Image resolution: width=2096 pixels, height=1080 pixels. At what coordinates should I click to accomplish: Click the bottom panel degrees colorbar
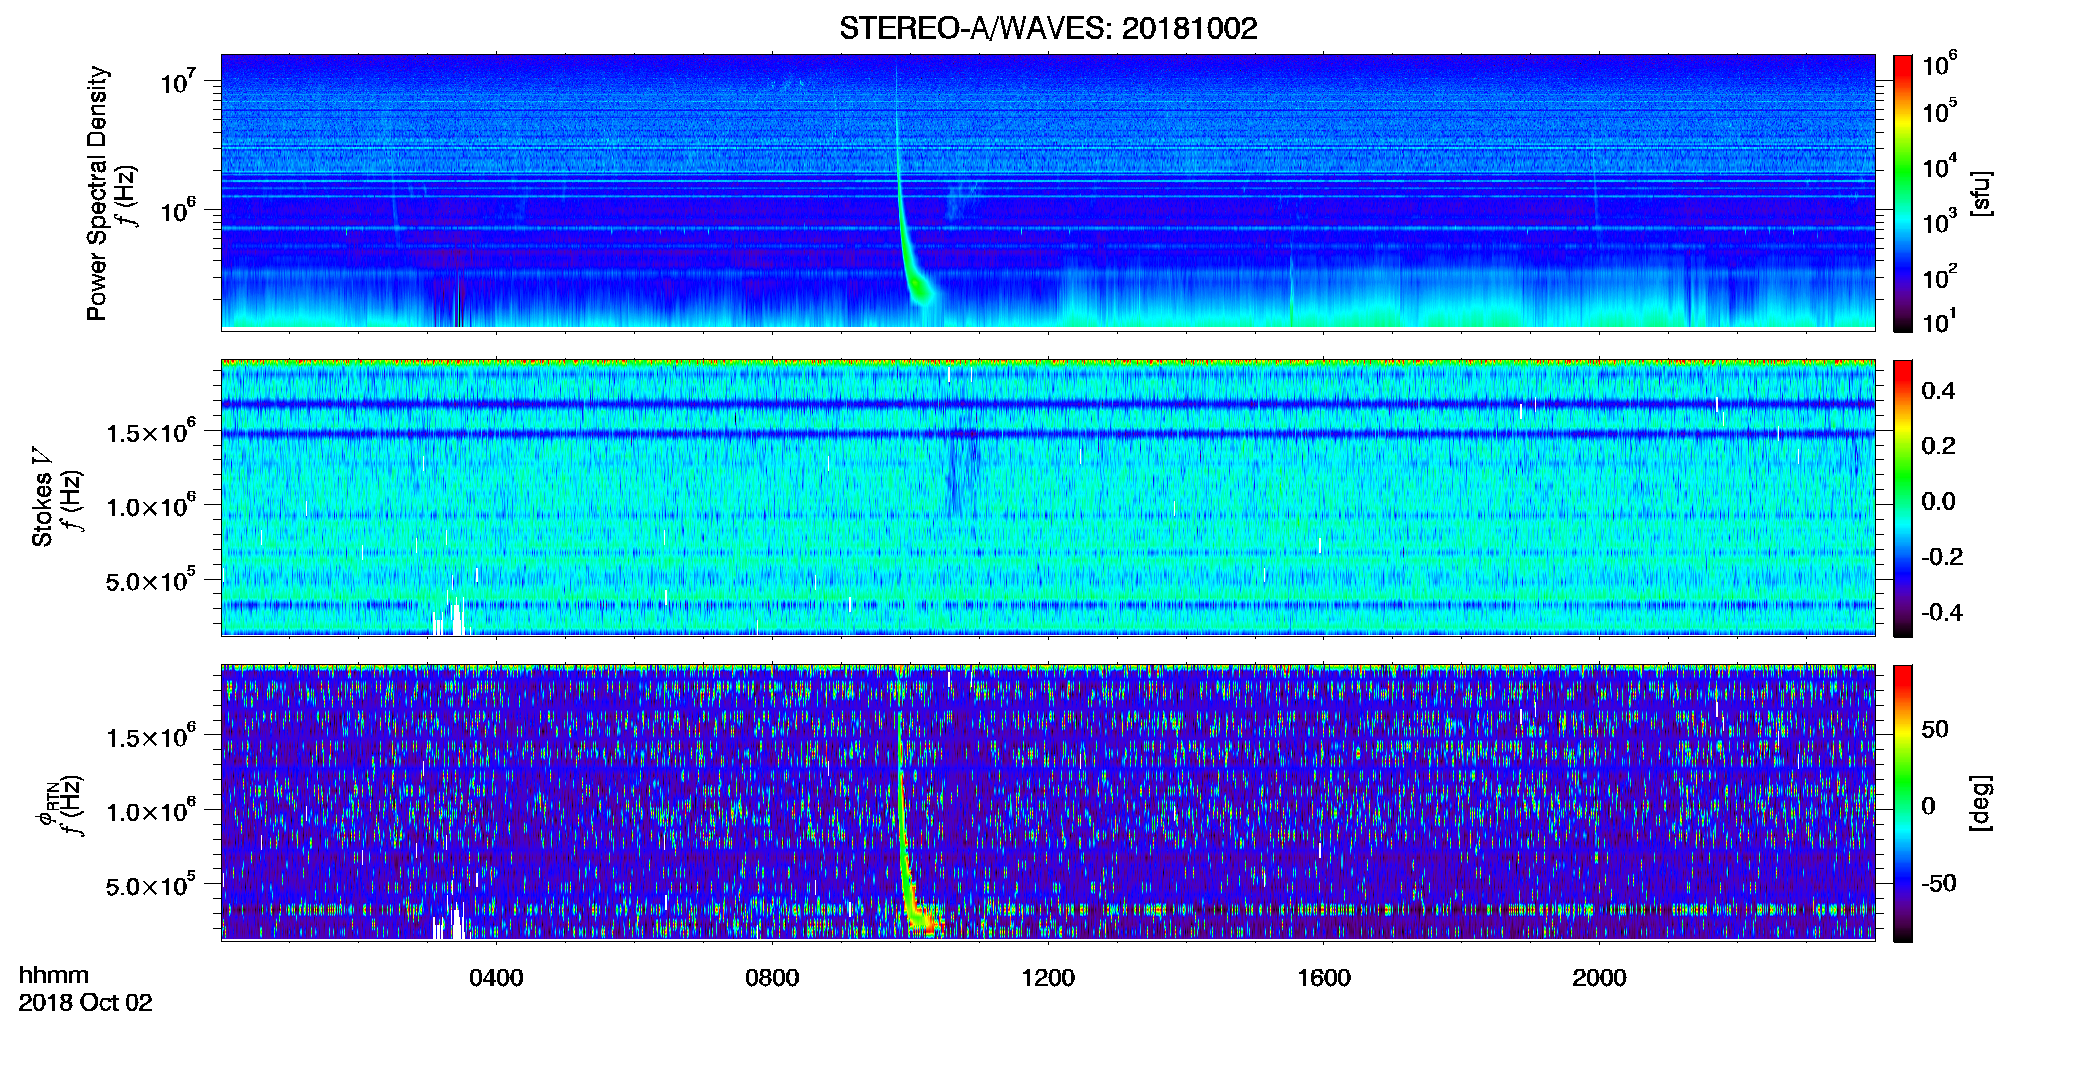click(1903, 803)
